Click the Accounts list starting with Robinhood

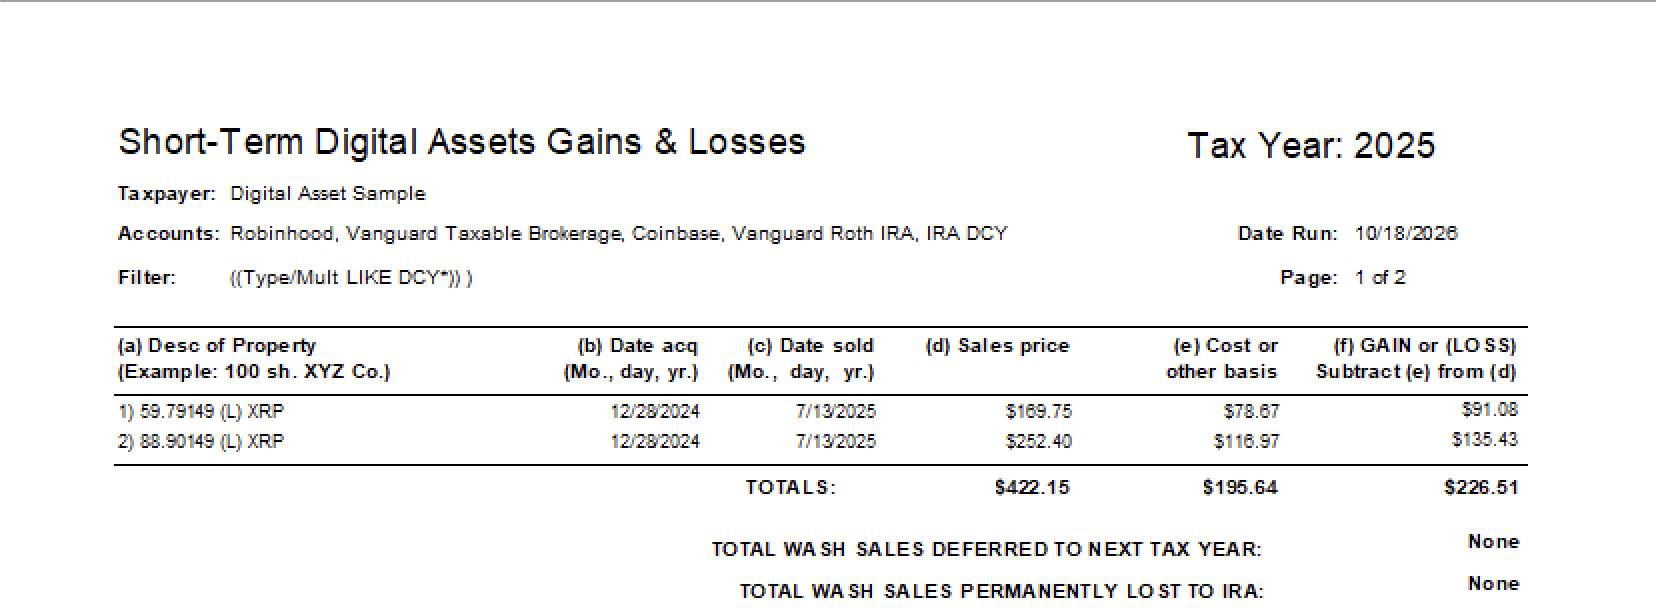click(x=619, y=234)
